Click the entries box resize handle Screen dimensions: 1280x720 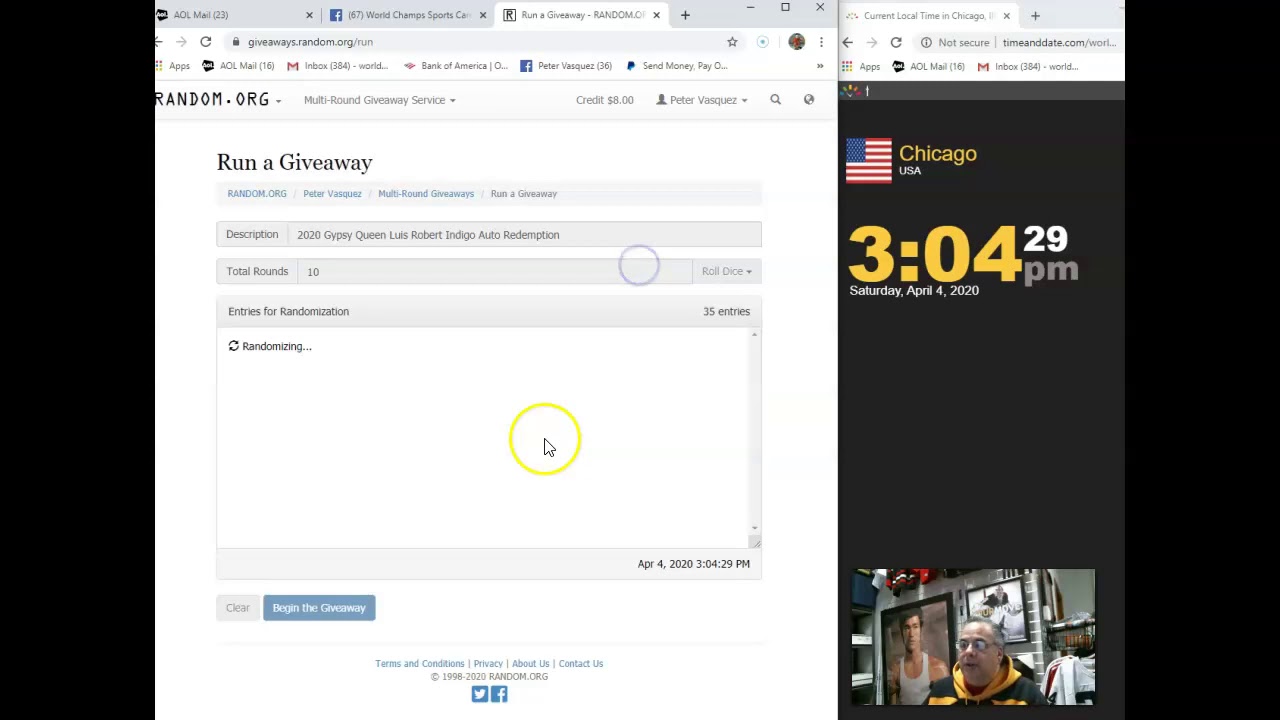[754, 542]
